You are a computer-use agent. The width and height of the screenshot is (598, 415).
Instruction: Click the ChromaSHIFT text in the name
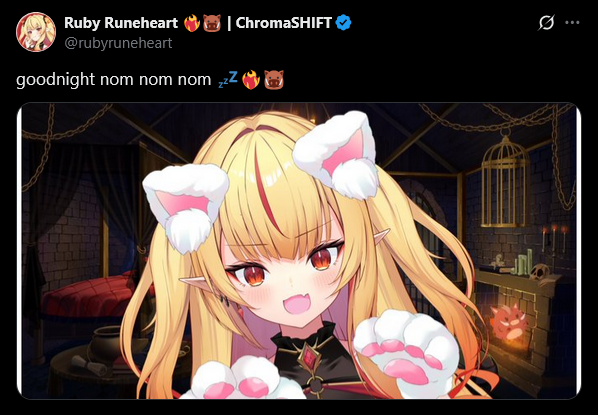point(283,23)
